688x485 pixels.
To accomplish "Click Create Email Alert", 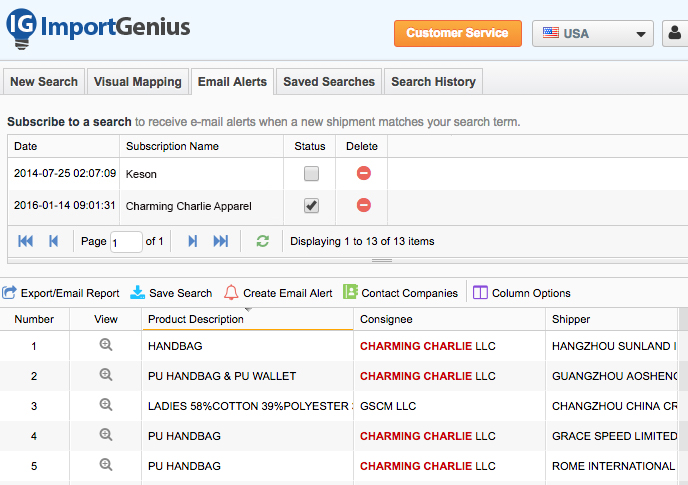I will tap(278, 293).
